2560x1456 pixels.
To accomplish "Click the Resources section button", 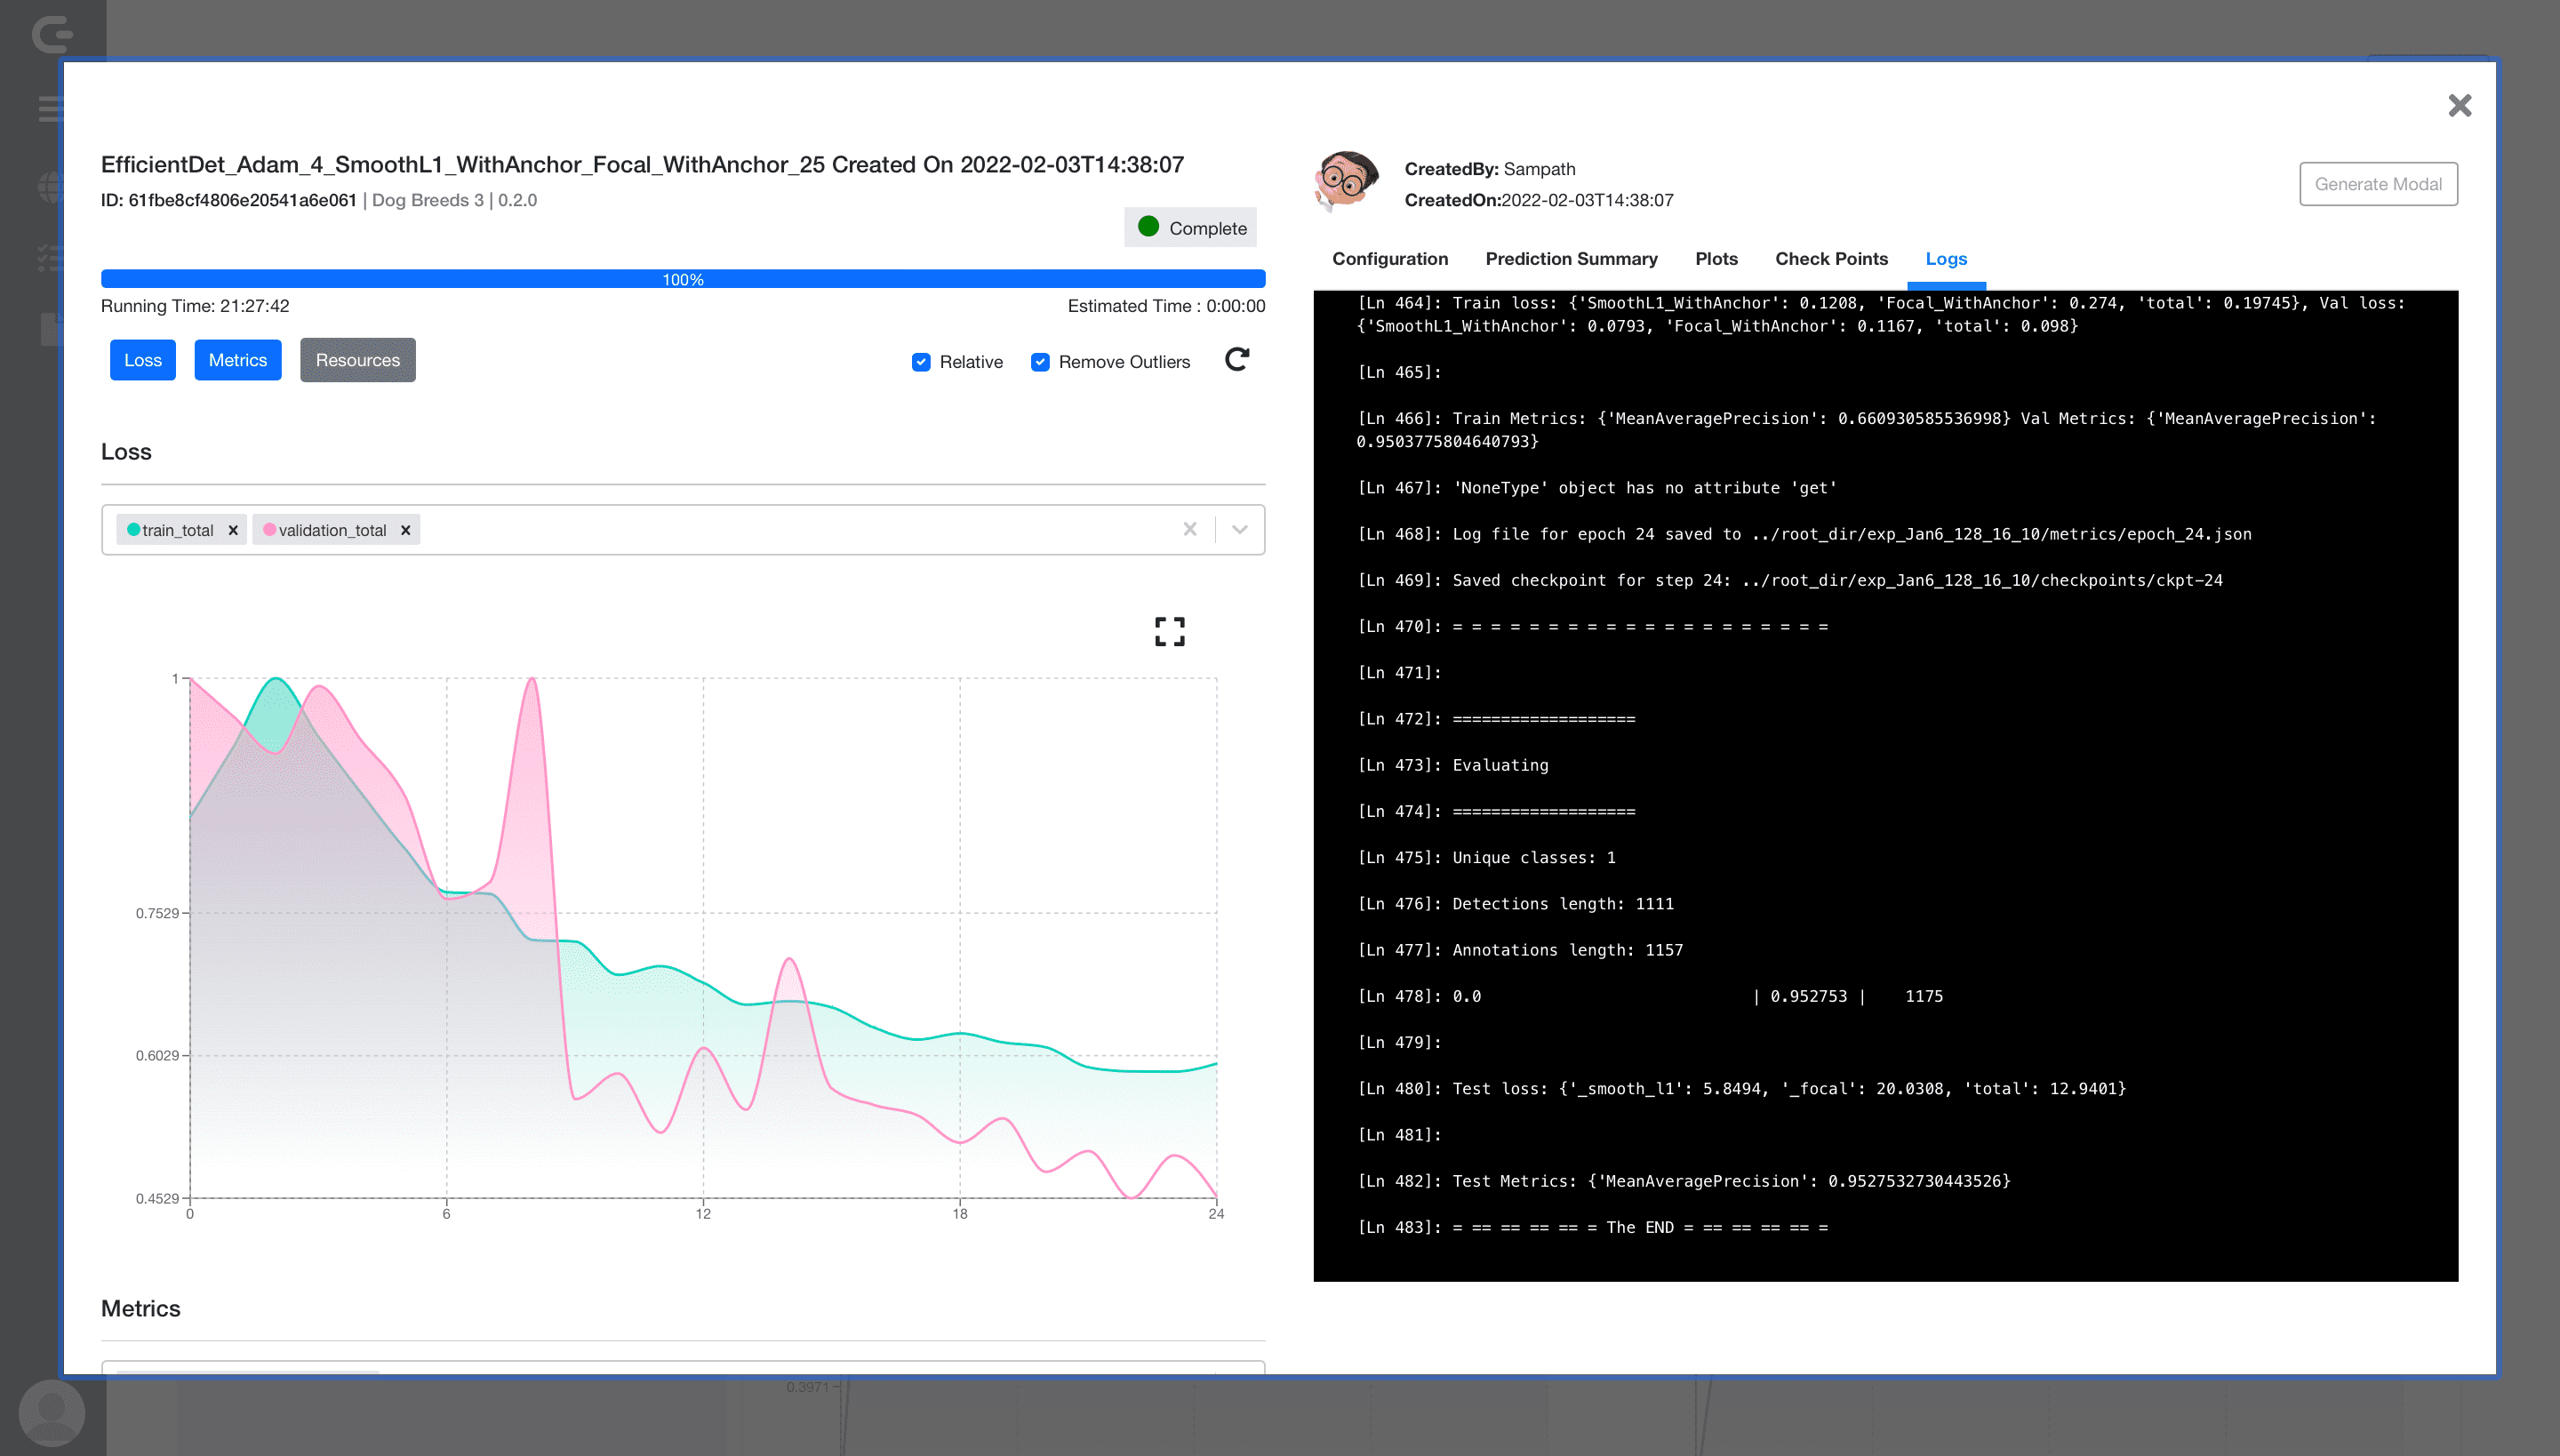I will 357,360.
